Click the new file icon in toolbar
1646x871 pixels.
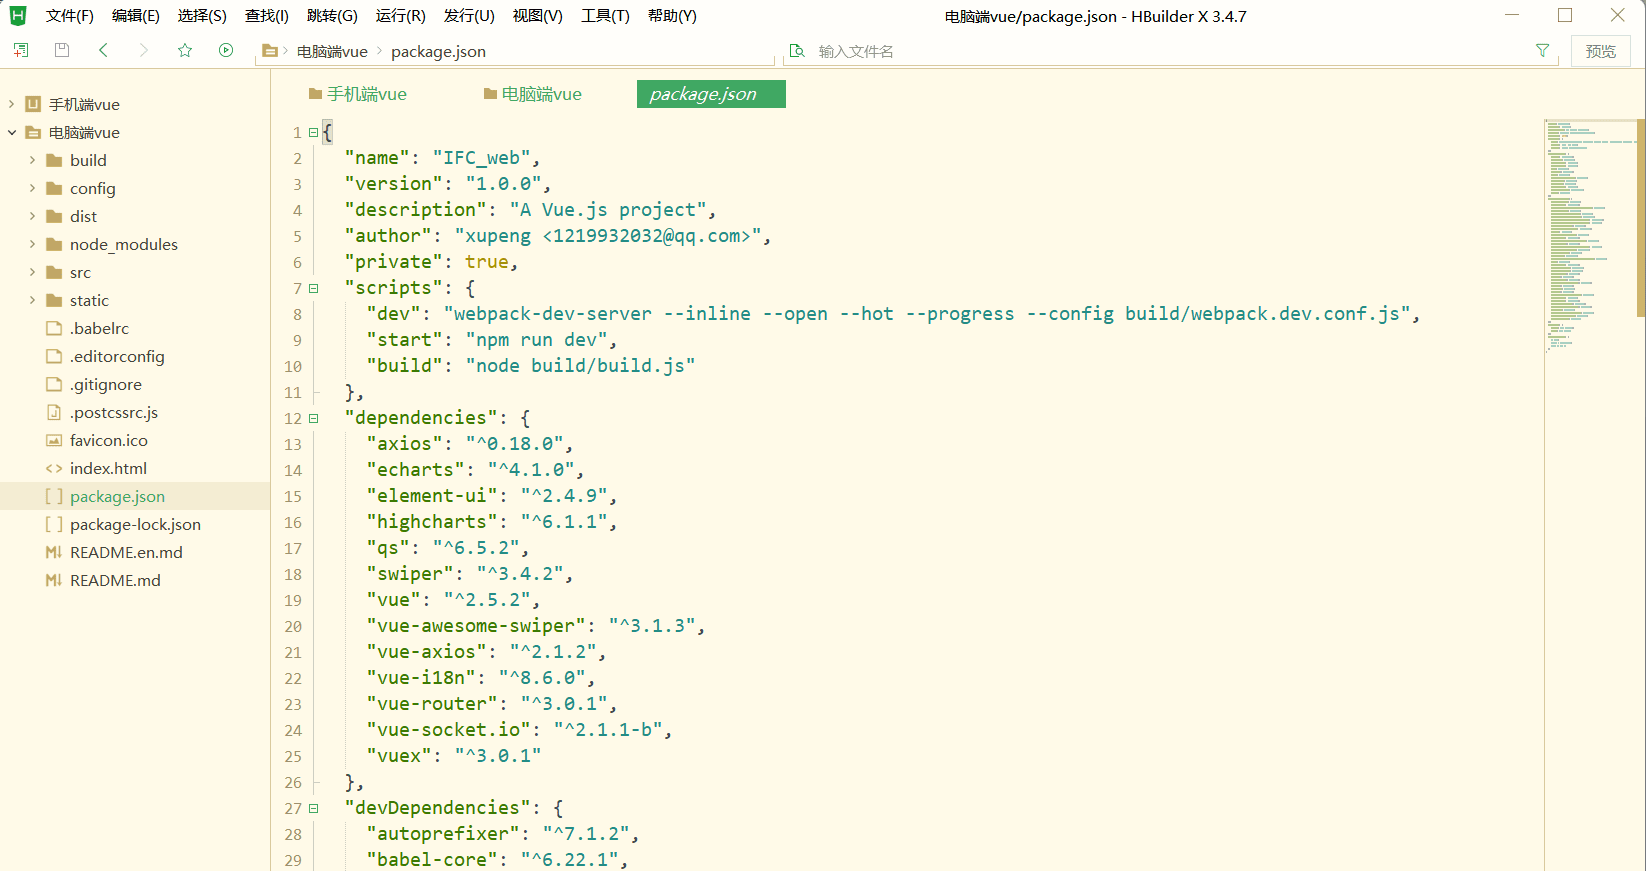pyautogui.click(x=21, y=50)
